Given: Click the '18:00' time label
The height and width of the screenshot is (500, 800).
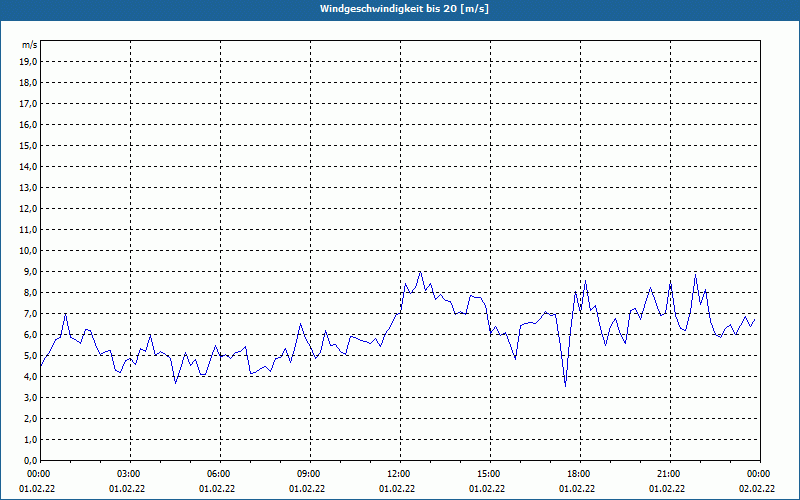Looking at the screenshot, I should click(x=581, y=474).
